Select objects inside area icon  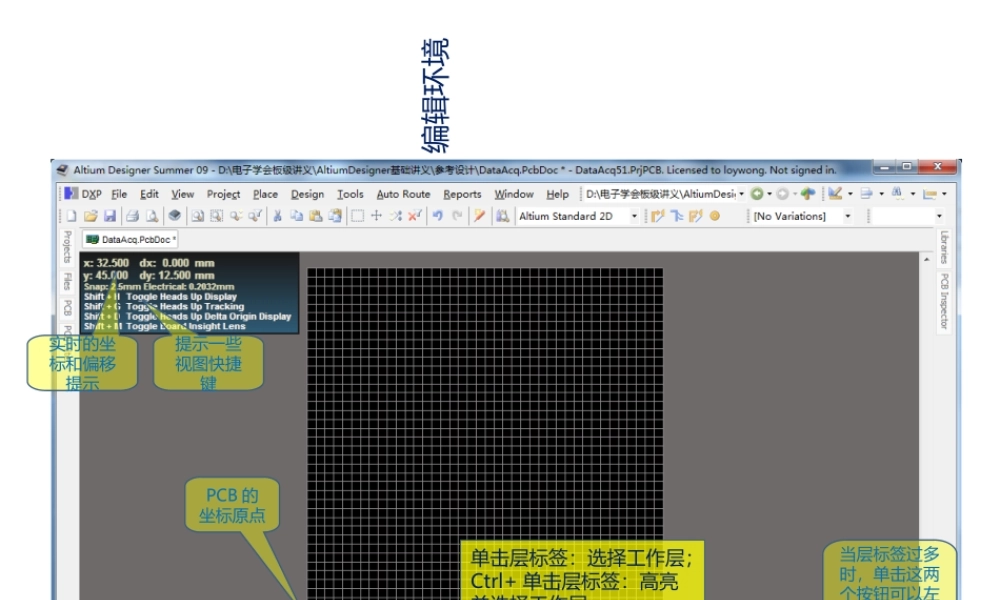point(358,216)
